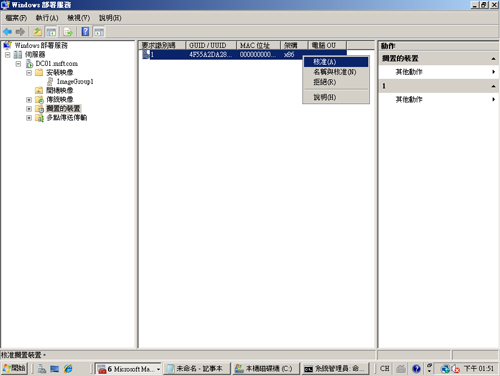
Task: Click the Forward arrow toolbar icon
Action: pyautogui.click(x=20, y=32)
